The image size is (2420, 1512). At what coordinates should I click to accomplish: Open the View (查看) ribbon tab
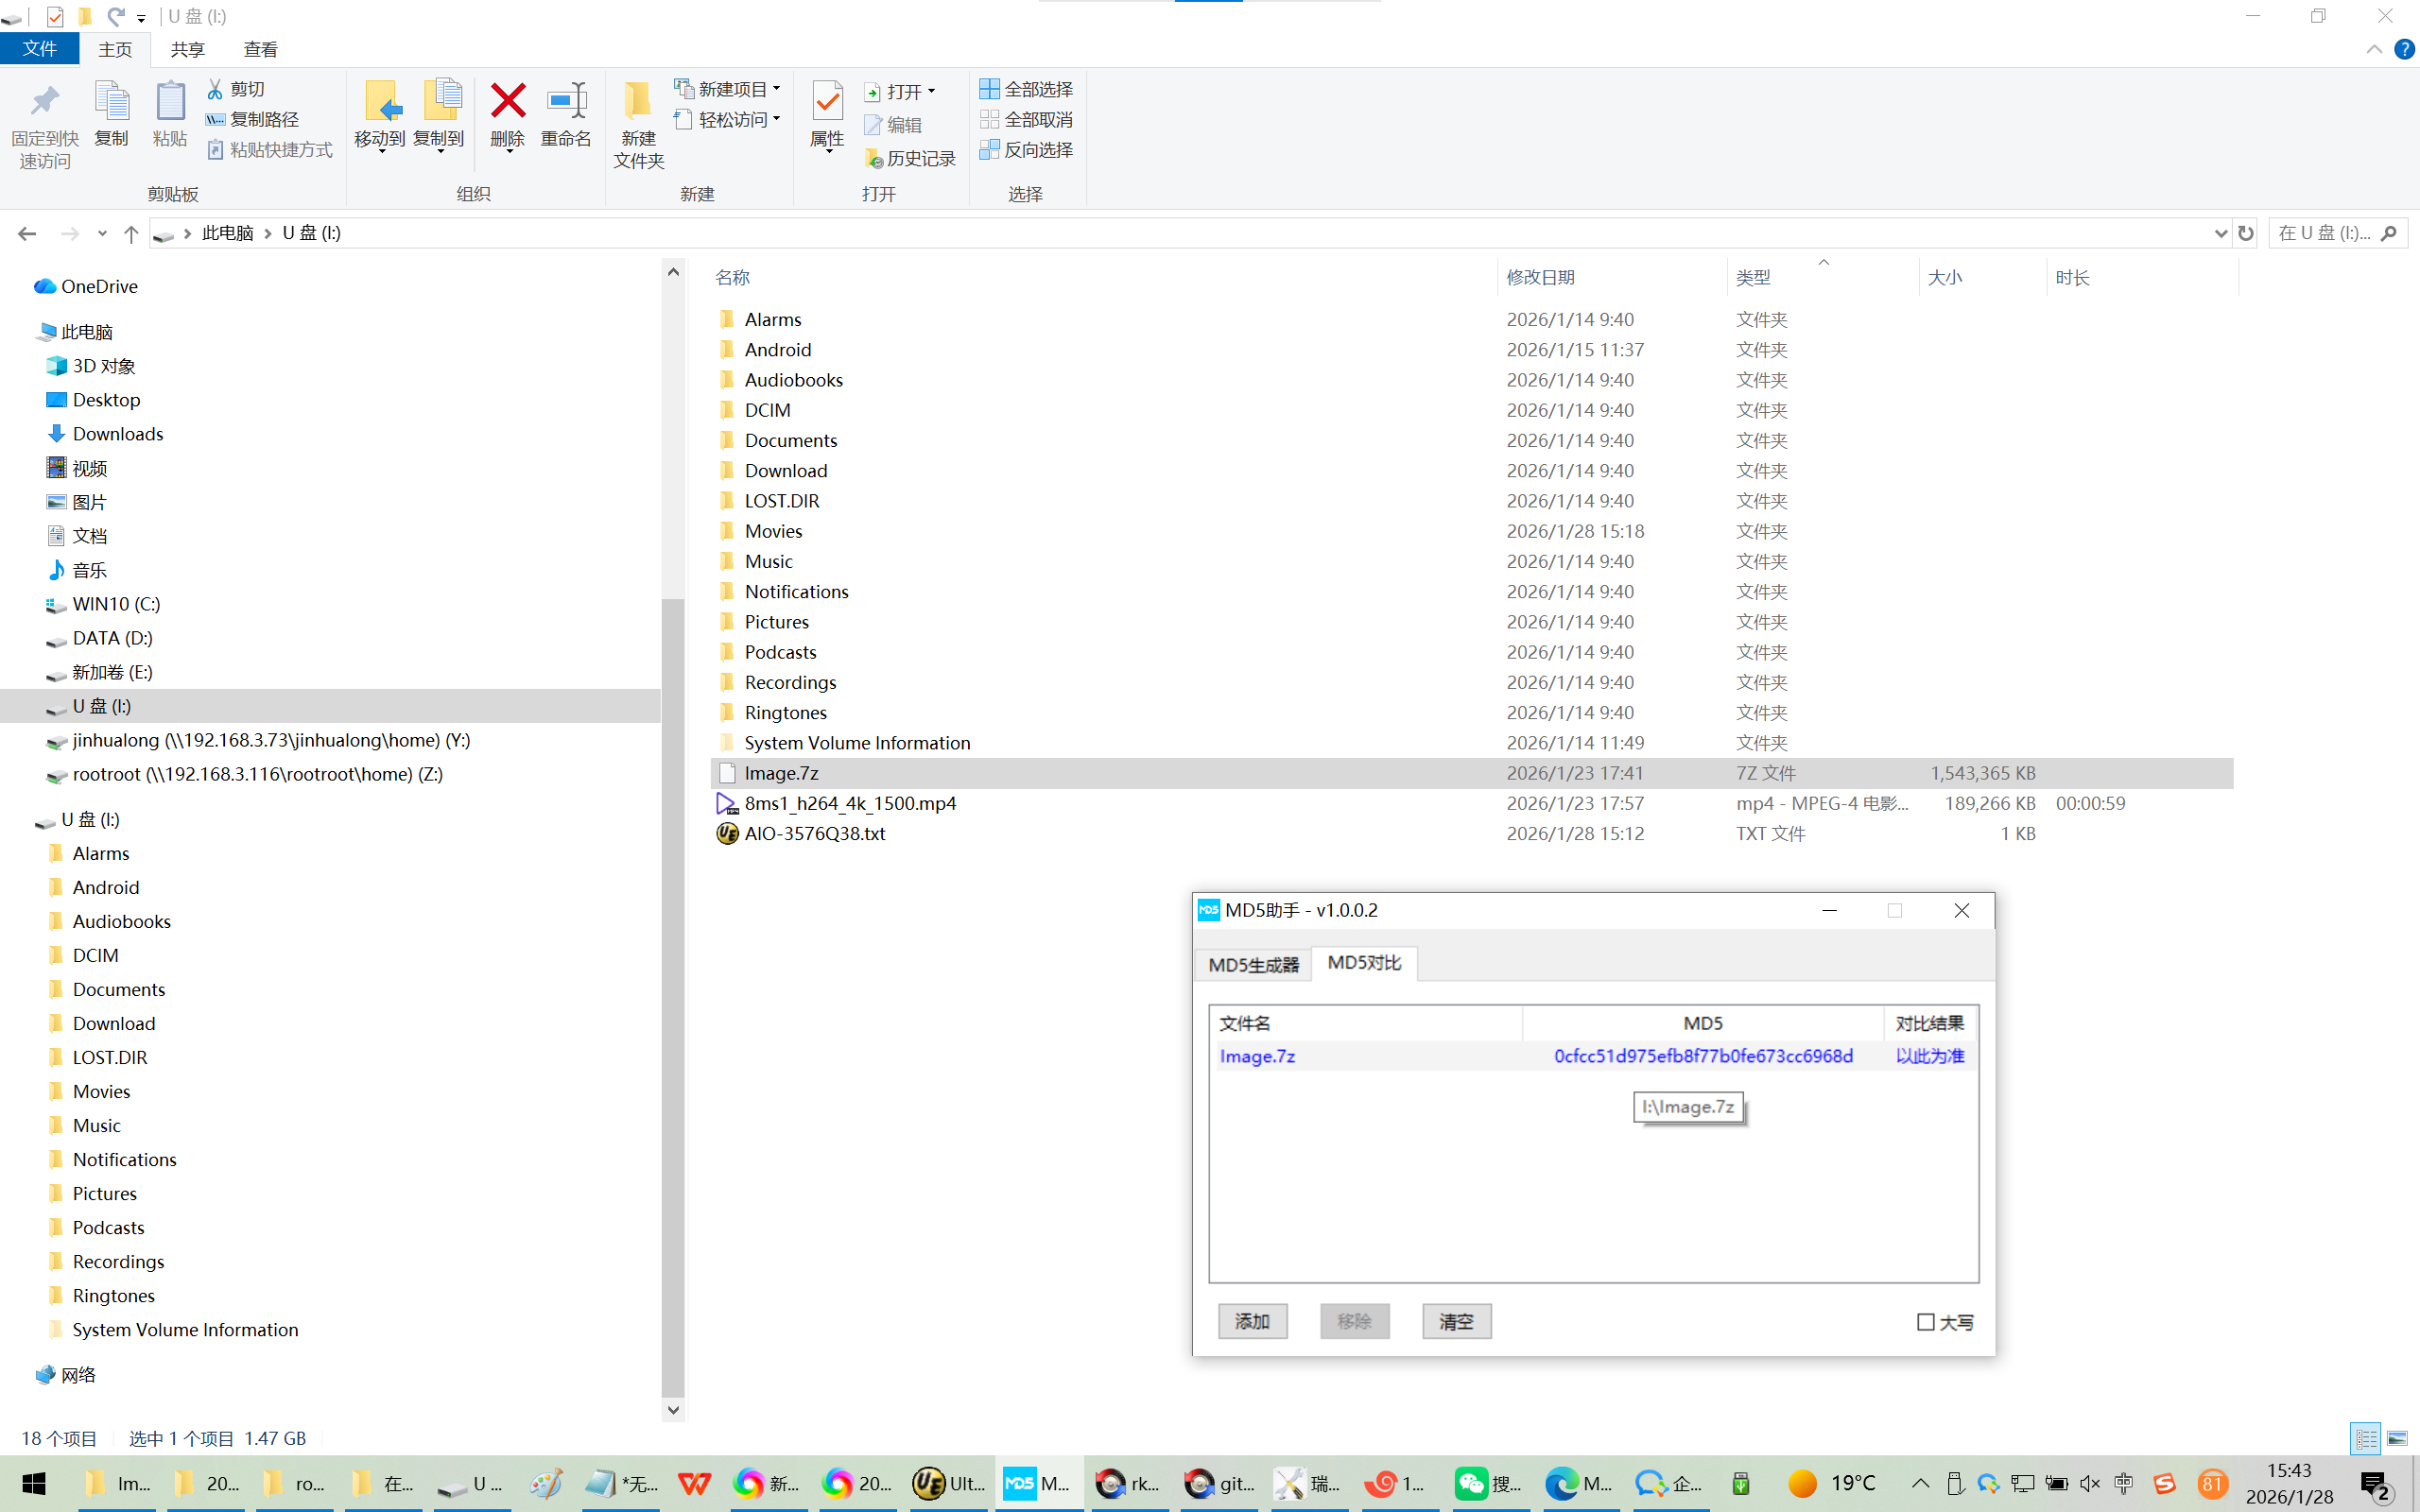click(260, 49)
